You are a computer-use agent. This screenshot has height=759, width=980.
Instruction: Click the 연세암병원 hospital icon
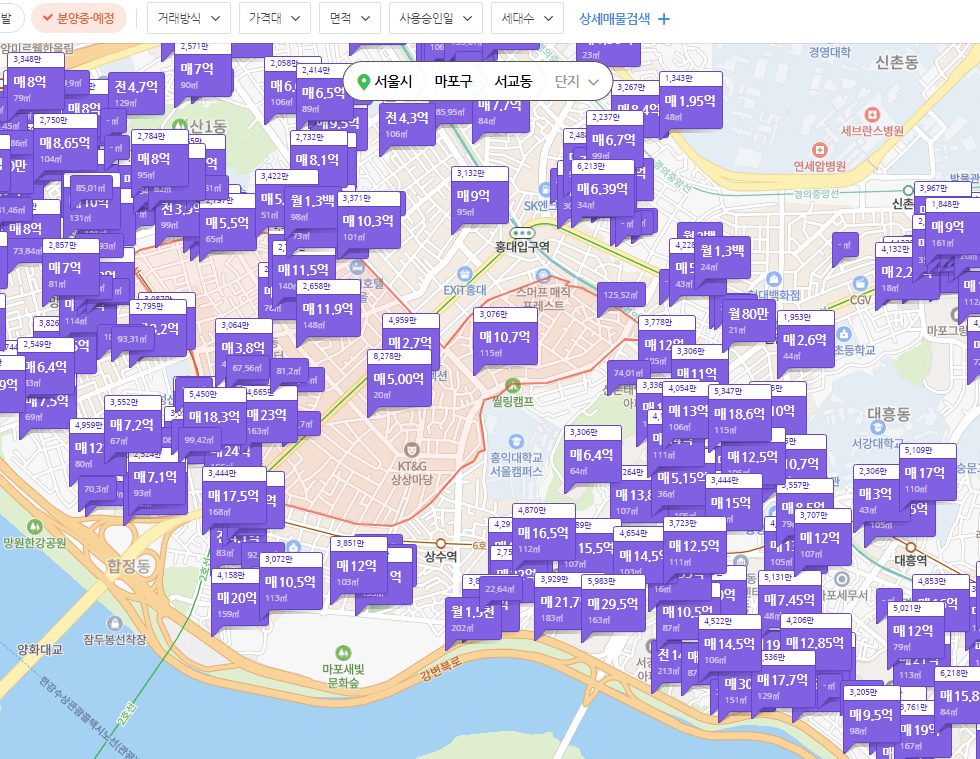pyautogui.click(x=819, y=150)
